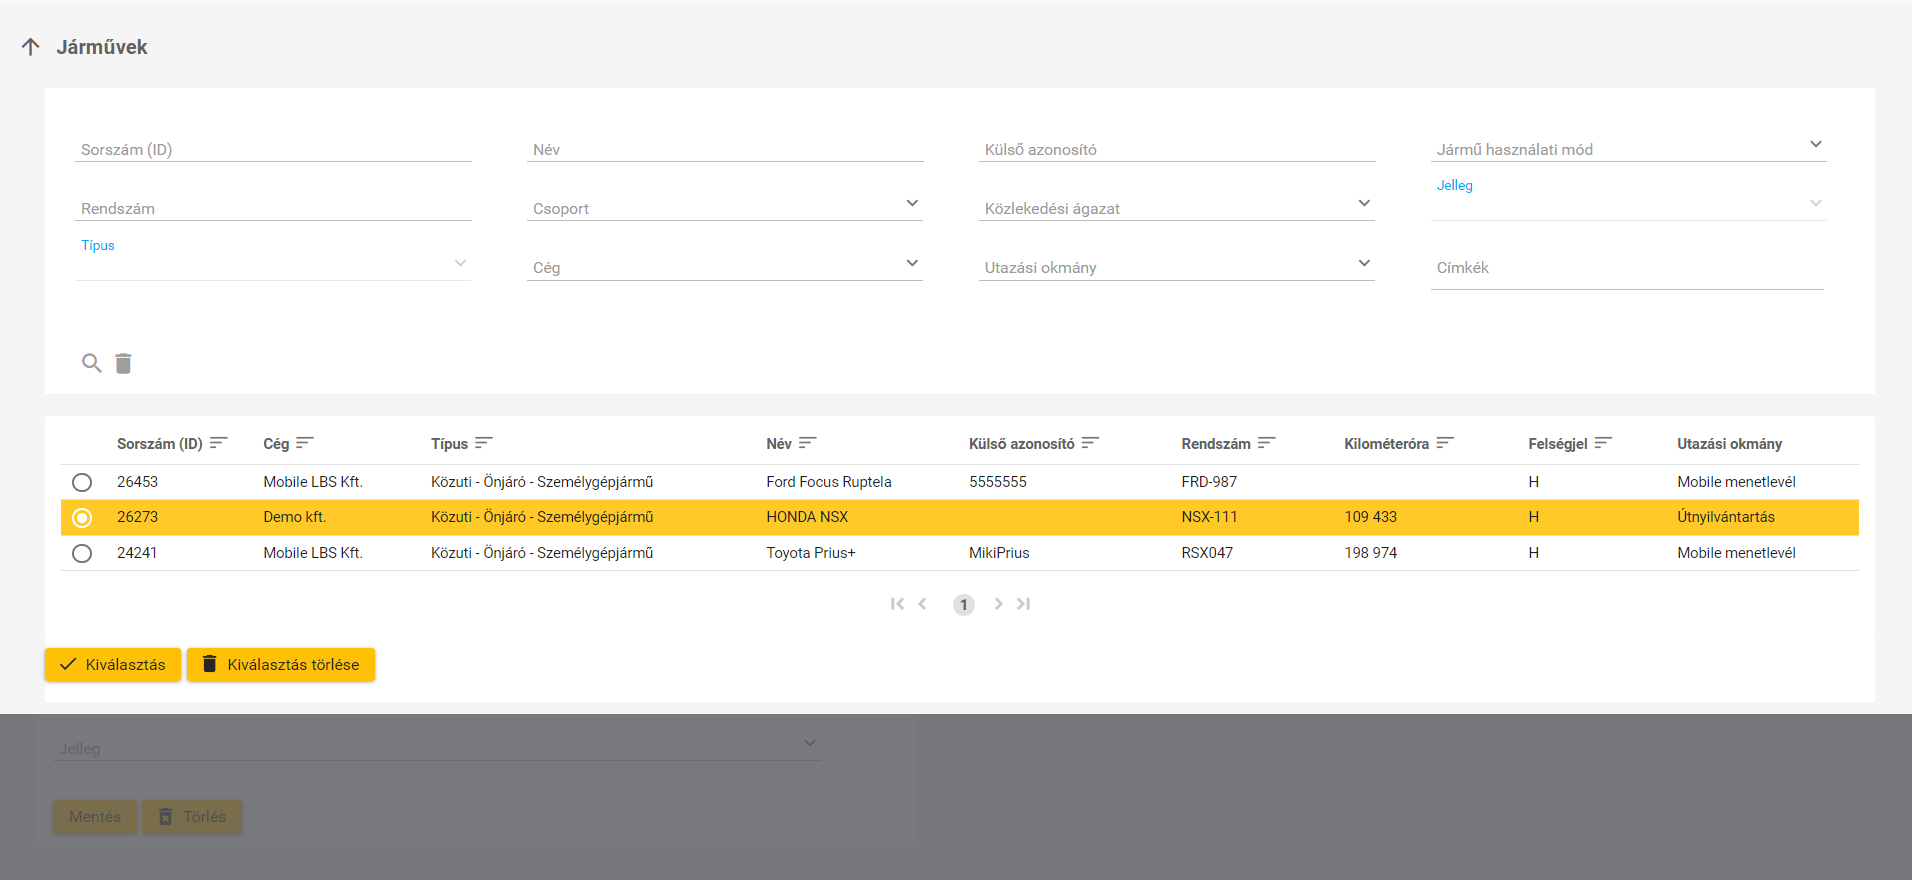
Task: Select radio button for vehicle 26453
Action: point(82,482)
